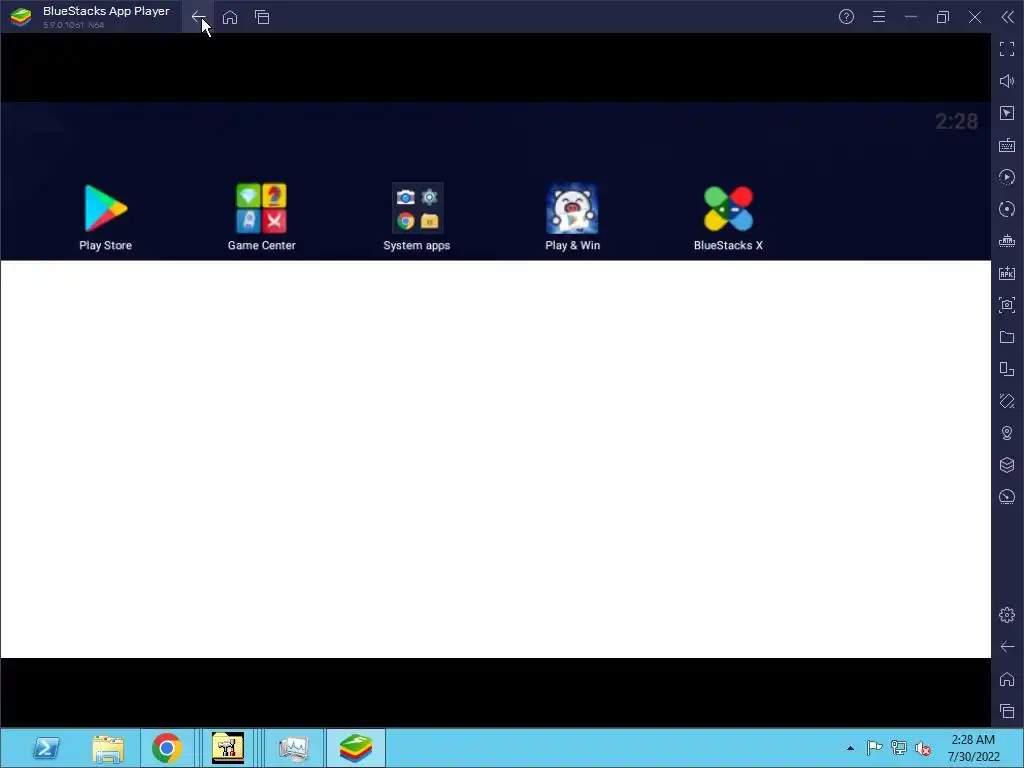Open the performance monitor taskbar icon
The height and width of the screenshot is (768, 1024).
pos(293,748)
